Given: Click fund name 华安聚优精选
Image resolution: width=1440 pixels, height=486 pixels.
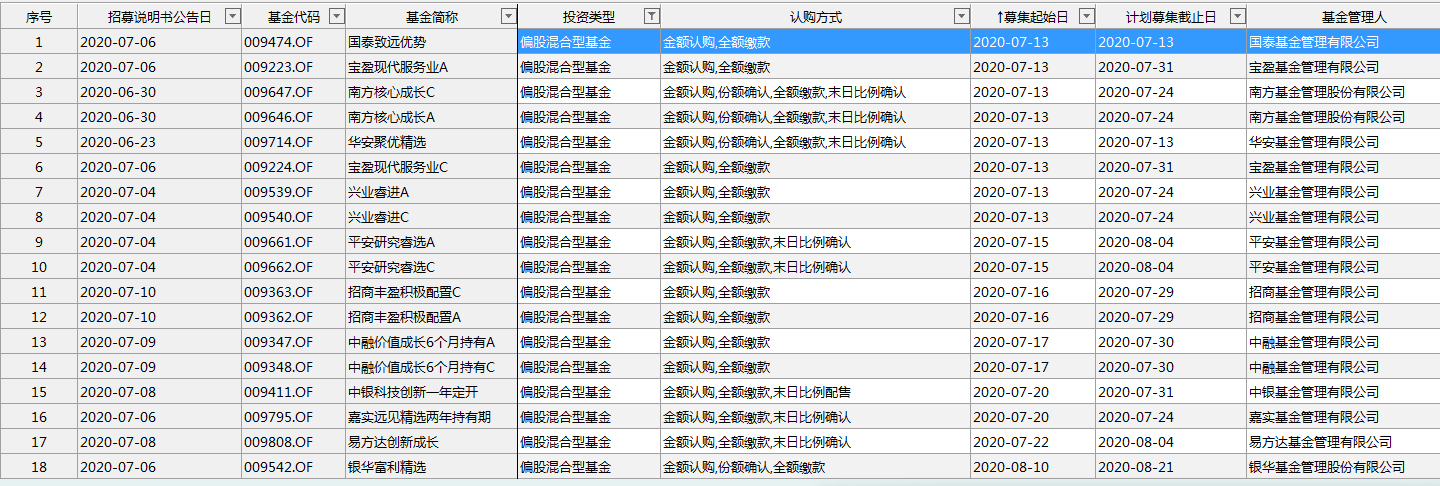Looking at the screenshot, I should point(387,142).
